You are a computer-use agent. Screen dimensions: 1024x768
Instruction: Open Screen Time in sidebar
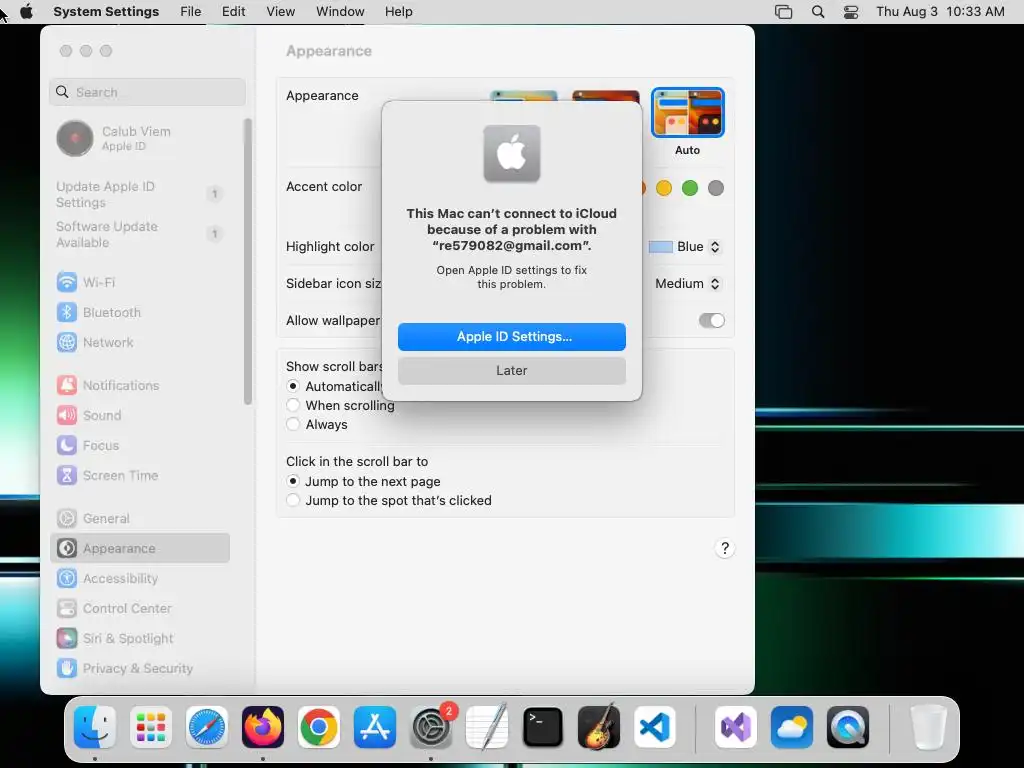[140, 475]
